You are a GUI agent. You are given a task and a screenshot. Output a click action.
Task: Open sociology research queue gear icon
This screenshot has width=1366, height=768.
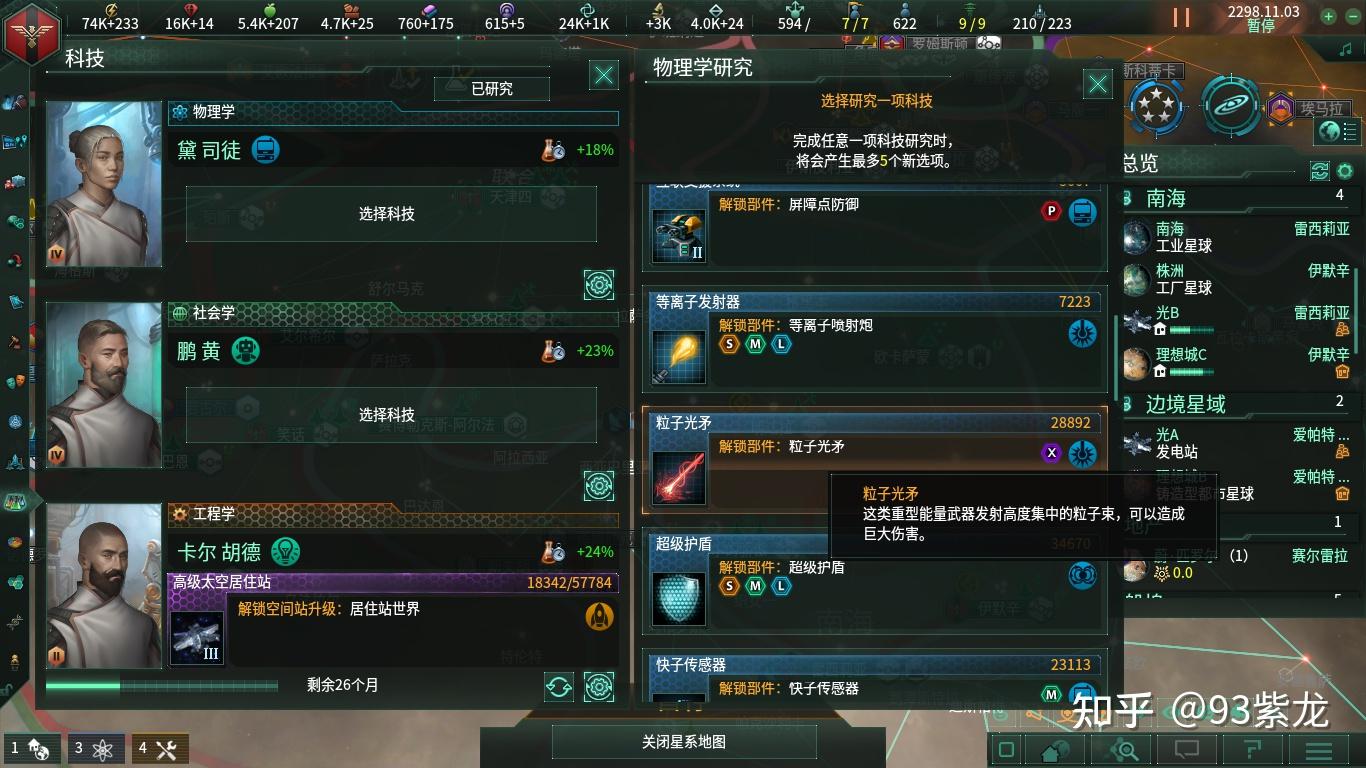tap(599, 486)
